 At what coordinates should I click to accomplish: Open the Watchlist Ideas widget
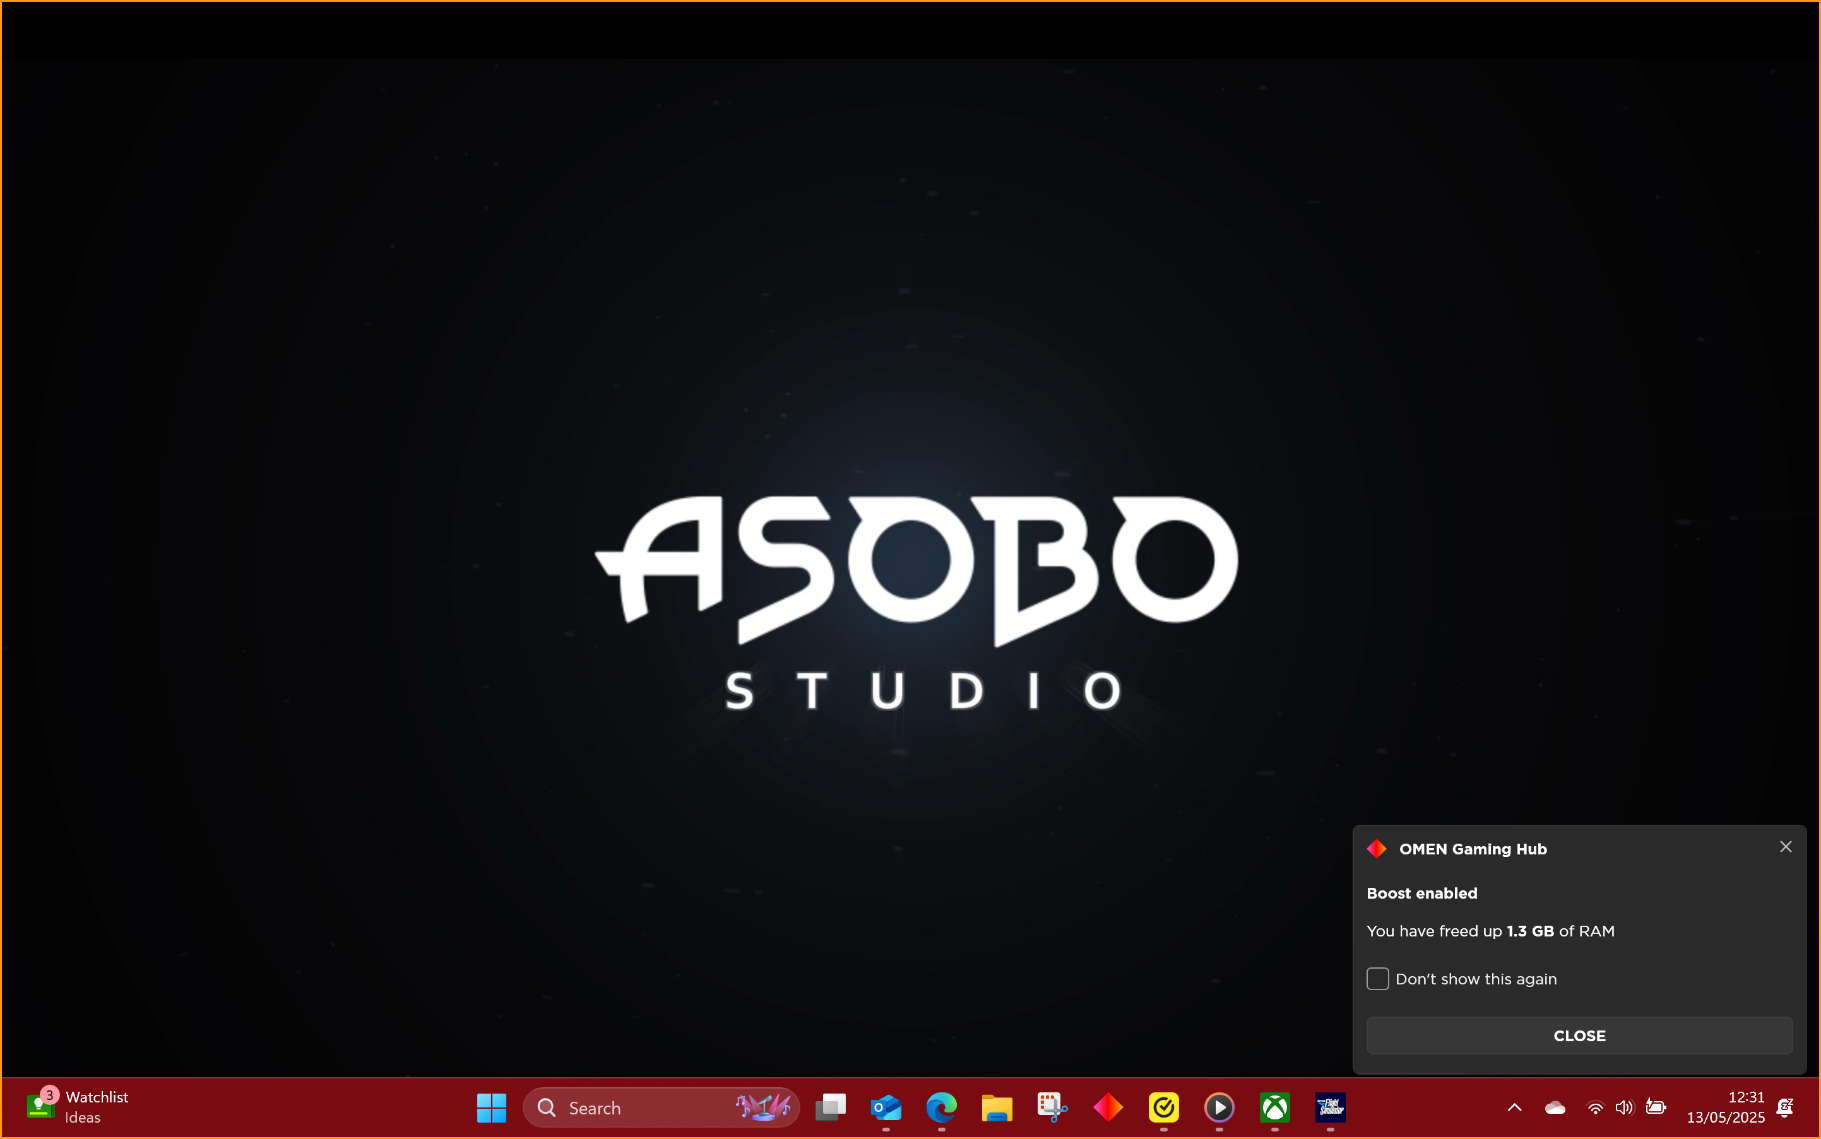click(x=78, y=1108)
